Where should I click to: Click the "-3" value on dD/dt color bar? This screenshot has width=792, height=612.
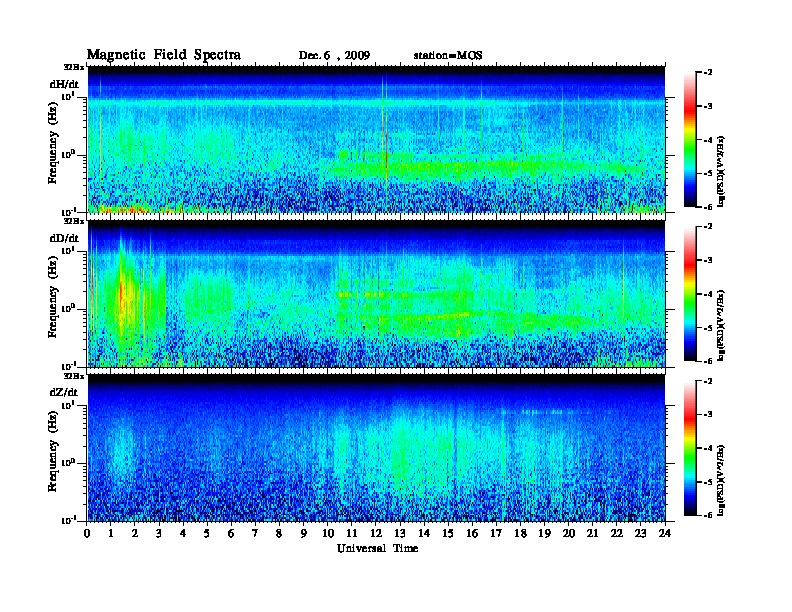(x=708, y=260)
